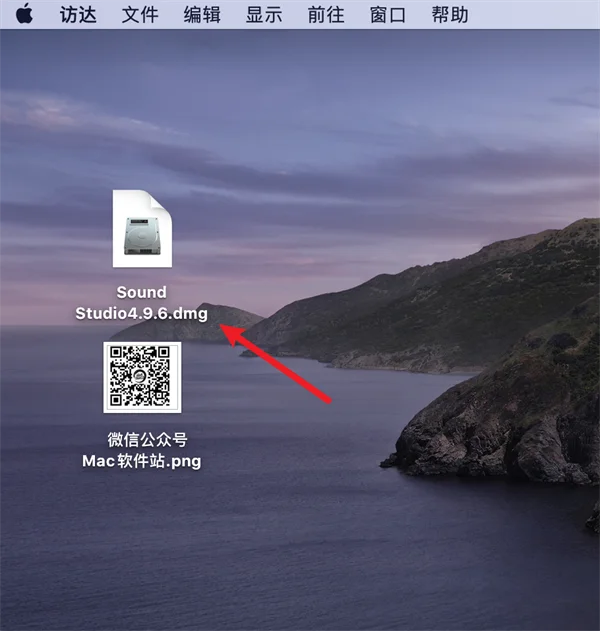Open the 文件 menu
This screenshot has width=600, height=631.
[x=140, y=15]
